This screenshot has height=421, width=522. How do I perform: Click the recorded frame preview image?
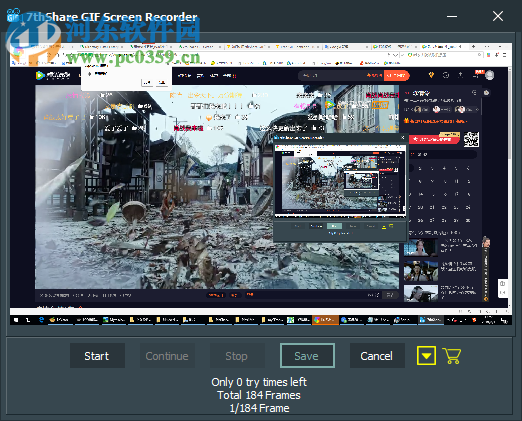point(261,184)
